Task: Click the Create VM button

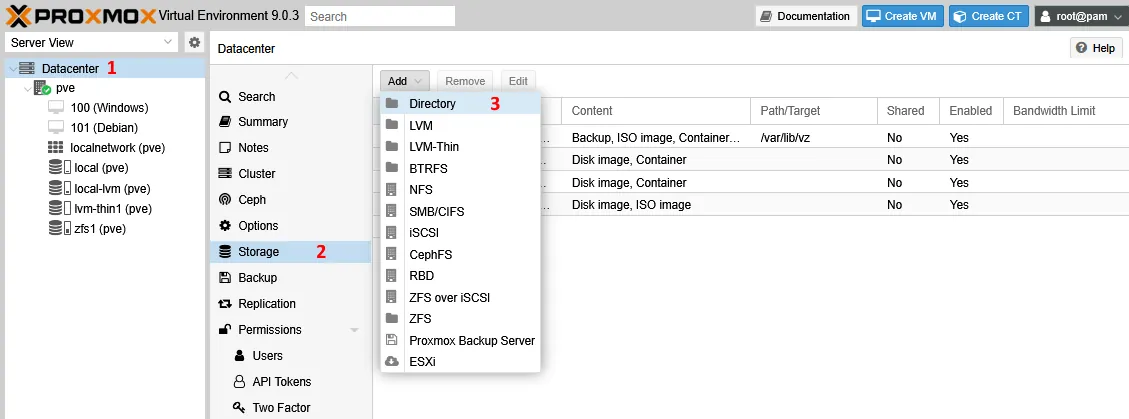Action: pos(903,16)
